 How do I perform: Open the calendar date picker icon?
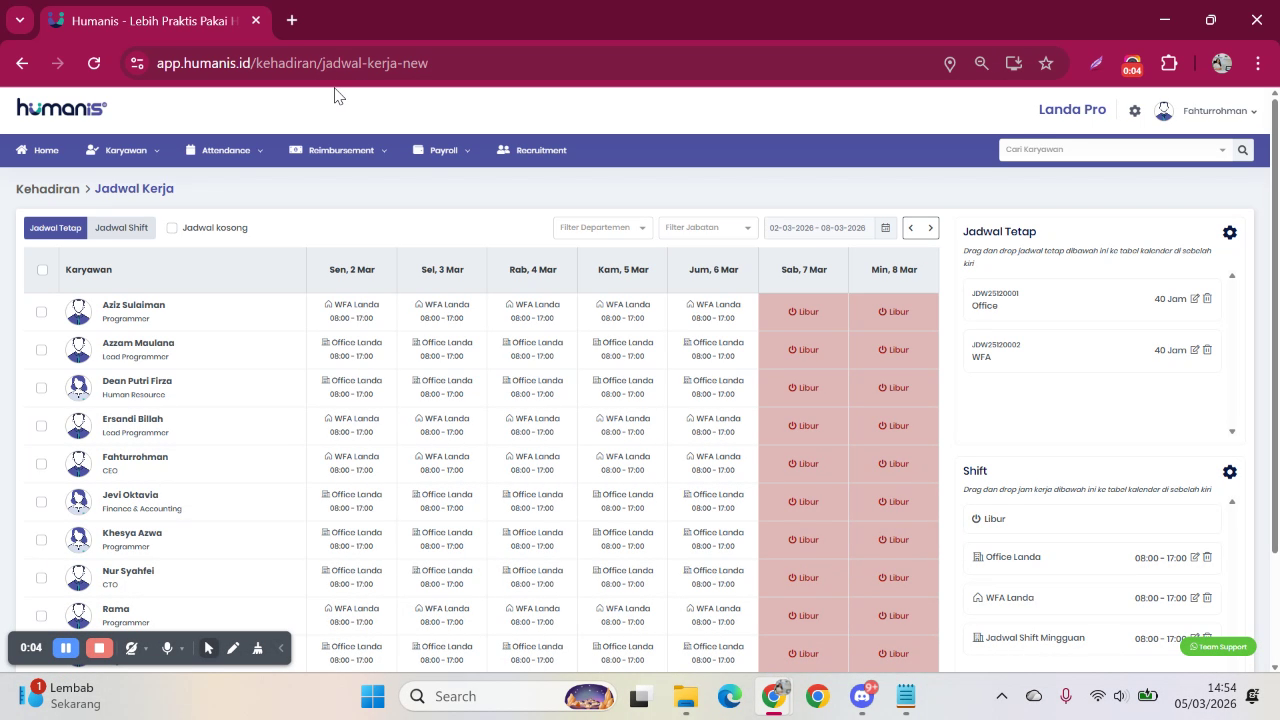885,228
